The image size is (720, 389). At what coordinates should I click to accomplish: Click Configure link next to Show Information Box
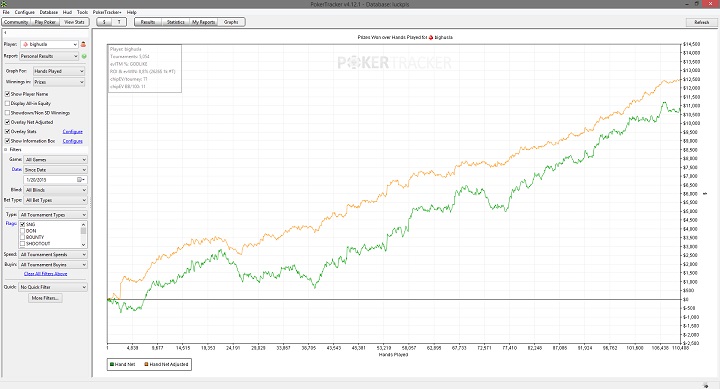pyautogui.click(x=73, y=141)
